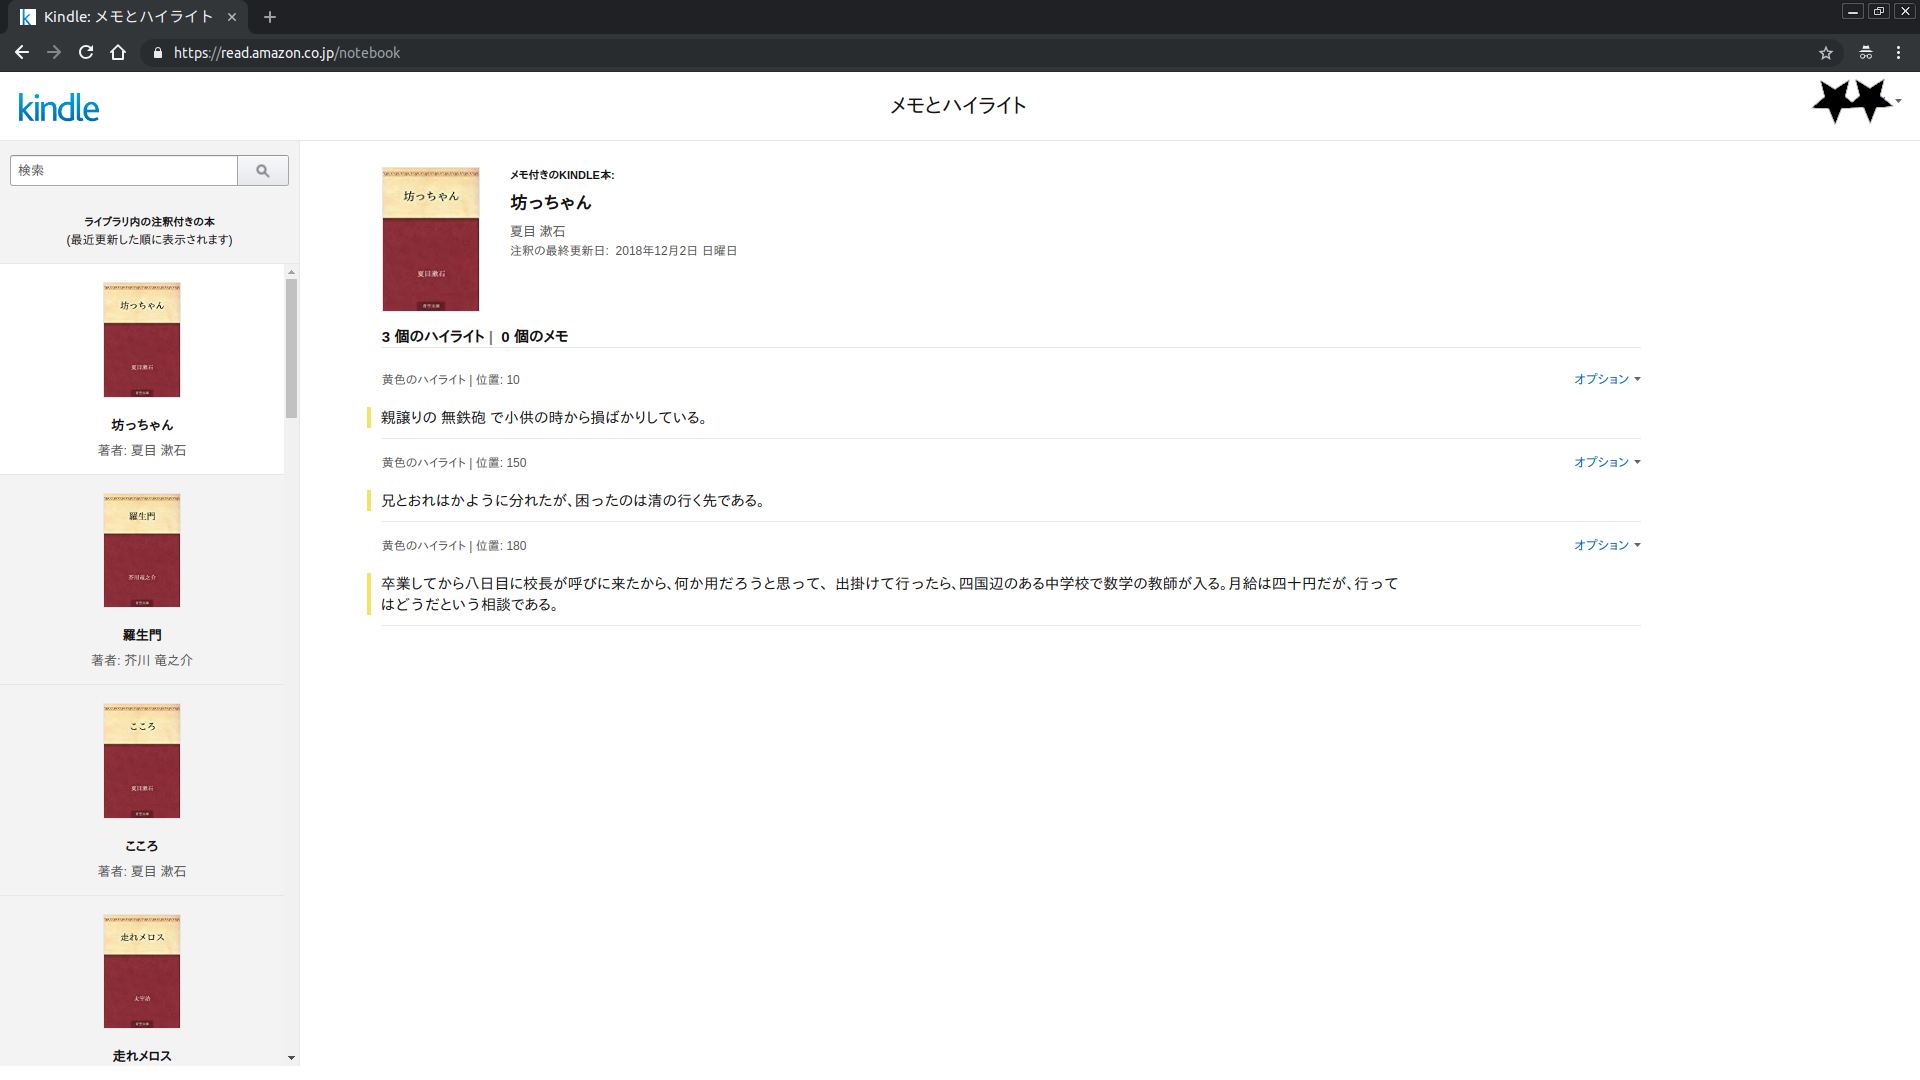Reload the page
1920x1080 pixels.
point(86,53)
